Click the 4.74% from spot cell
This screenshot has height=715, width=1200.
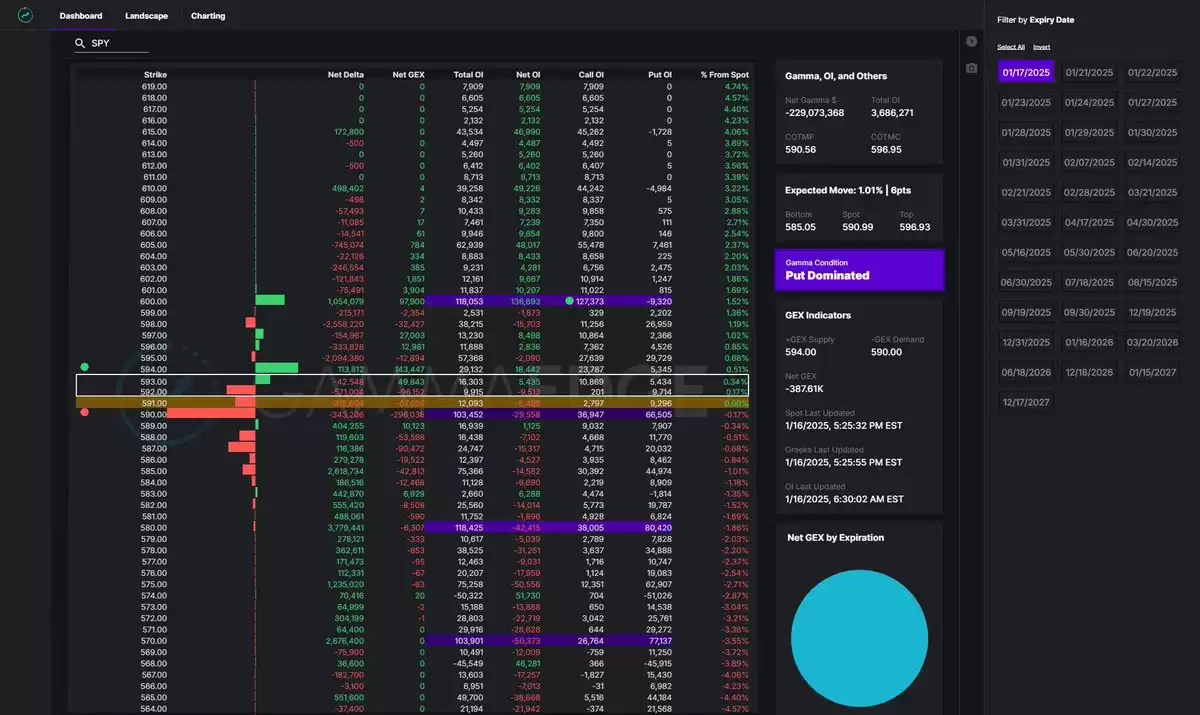point(736,87)
